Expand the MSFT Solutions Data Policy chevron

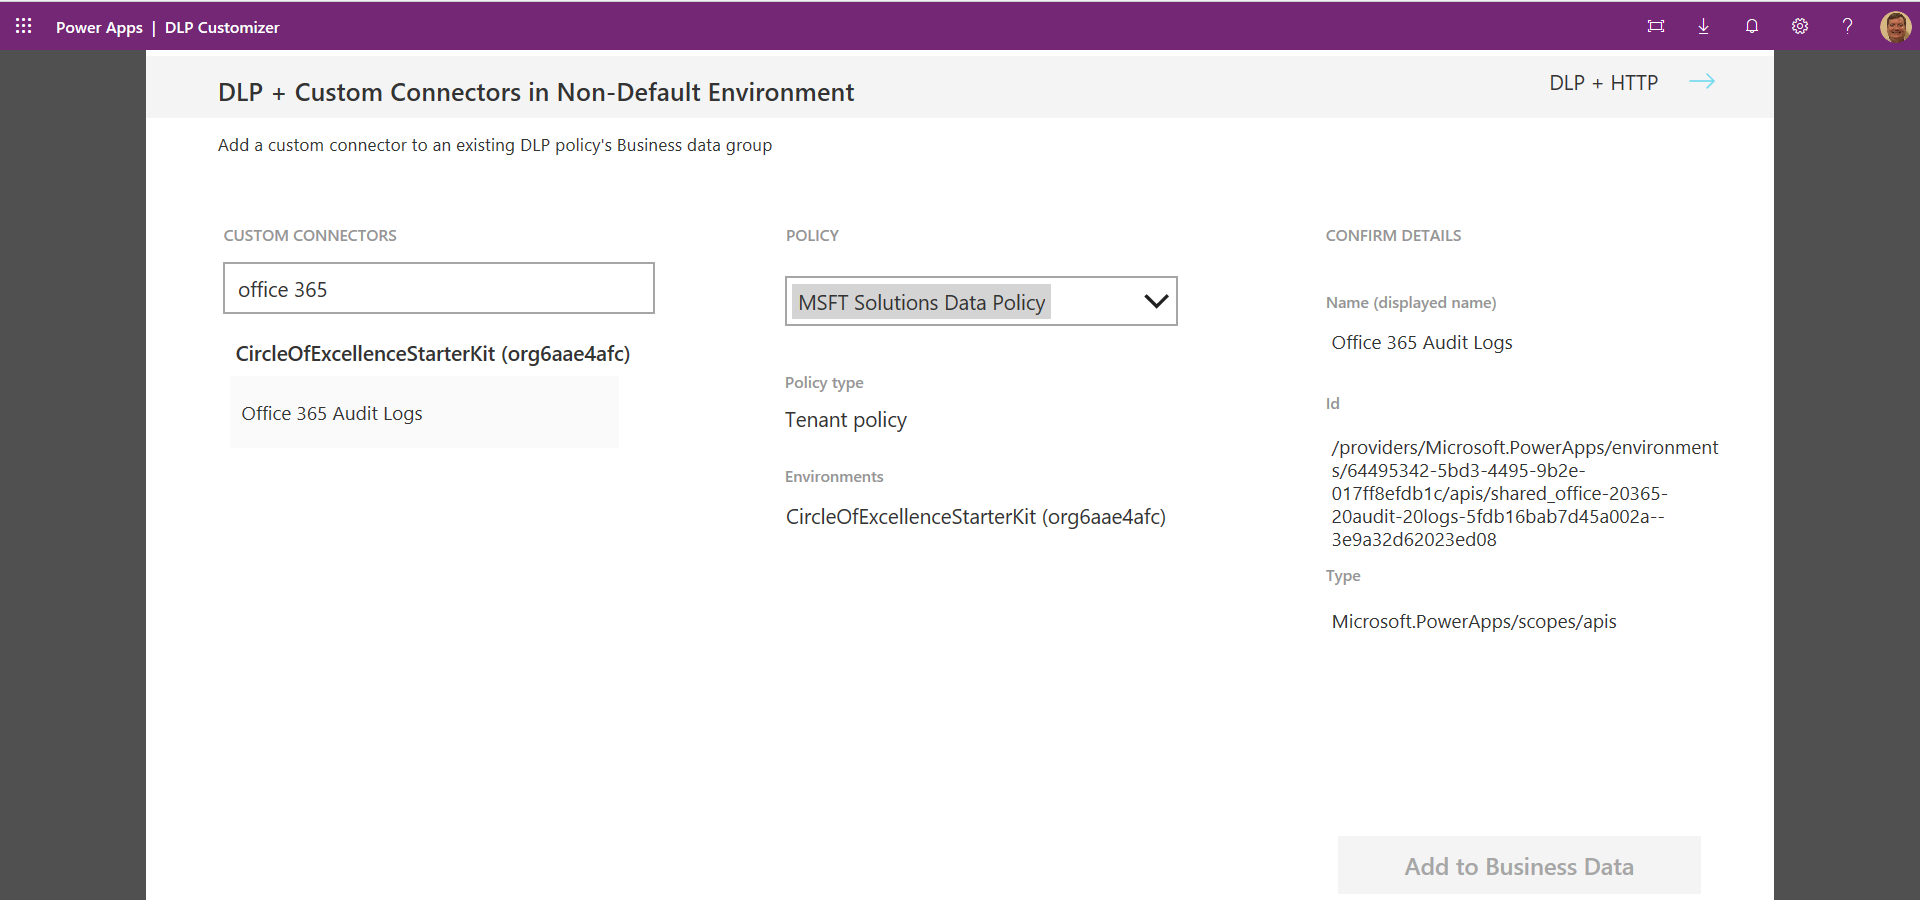pos(1156,300)
